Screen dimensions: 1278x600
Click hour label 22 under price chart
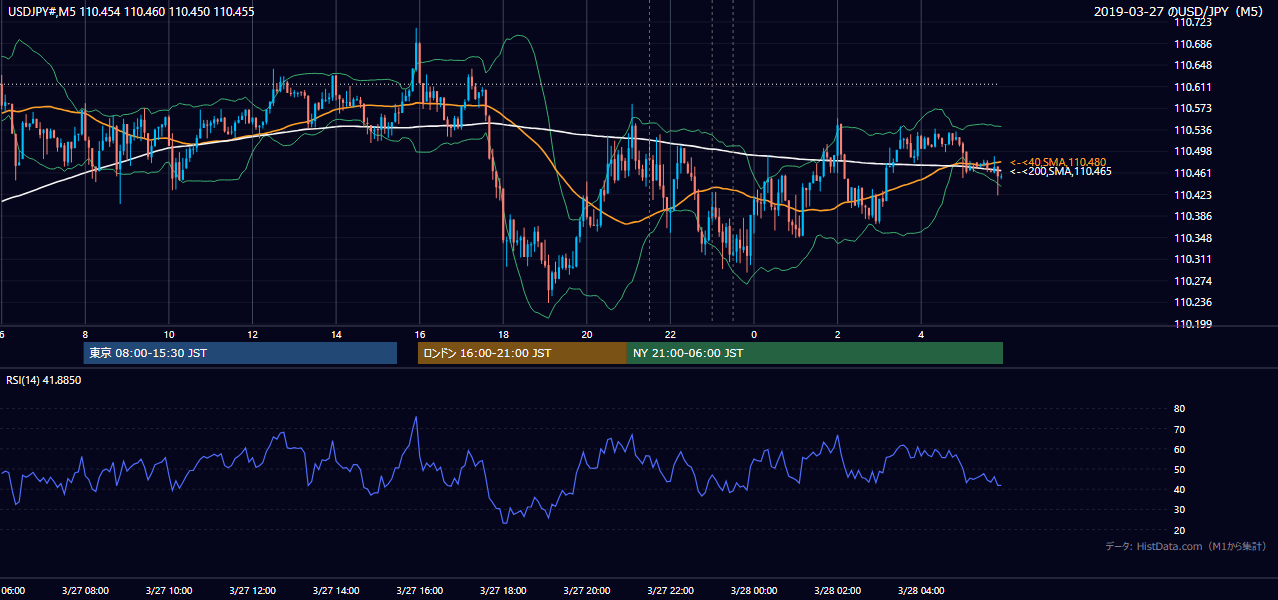pyautogui.click(x=671, y=334)
